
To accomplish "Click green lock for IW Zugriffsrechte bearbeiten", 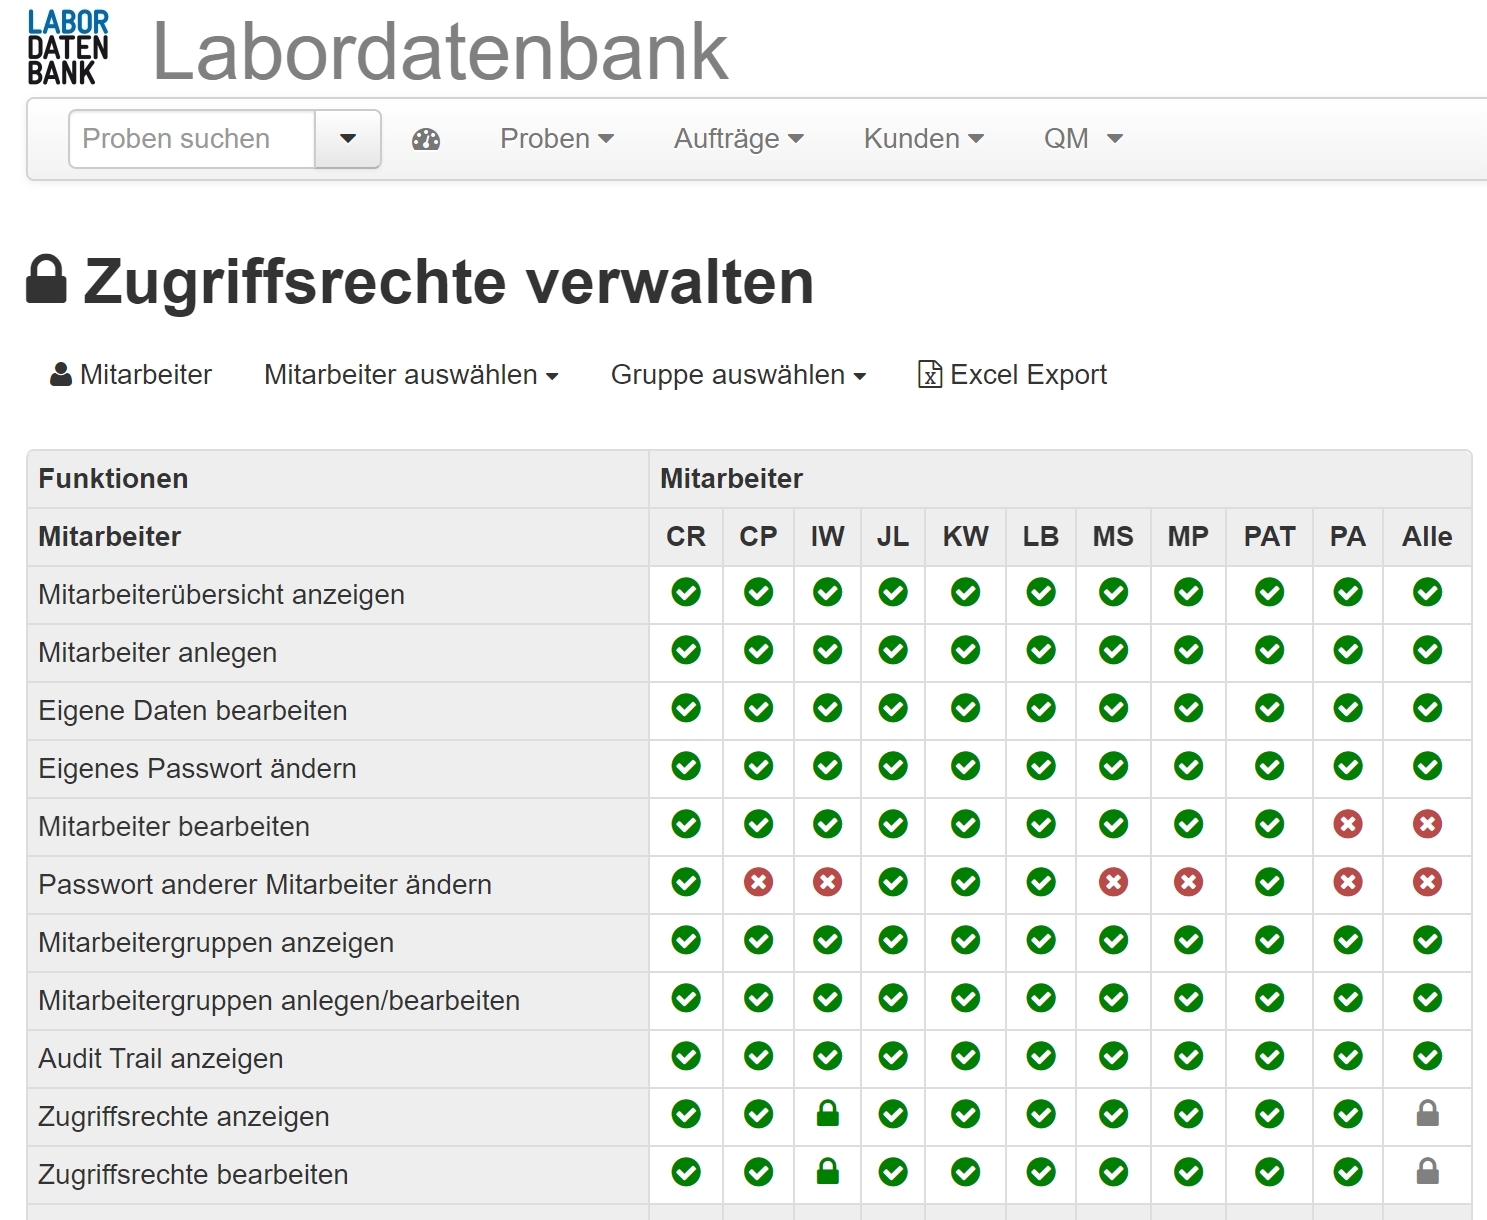I will [x=827, y=1172].
